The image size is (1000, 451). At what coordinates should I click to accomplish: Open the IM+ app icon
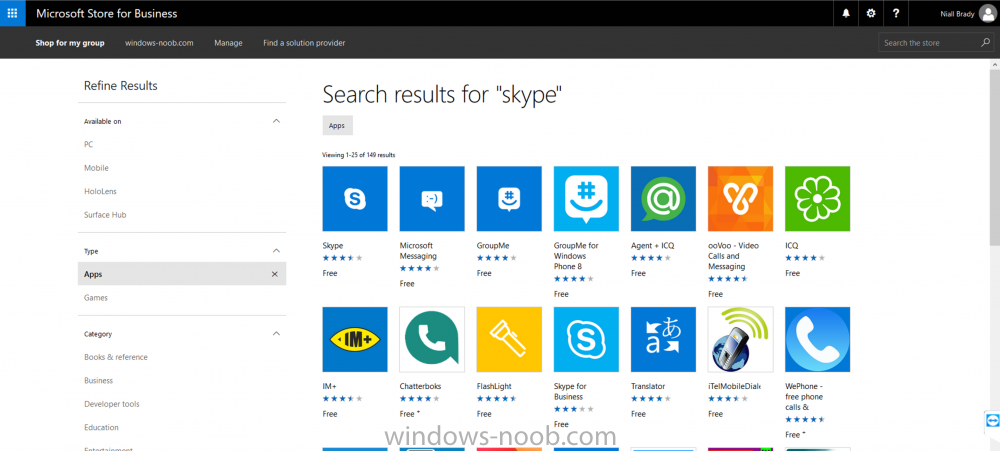[x=355, y=339]
